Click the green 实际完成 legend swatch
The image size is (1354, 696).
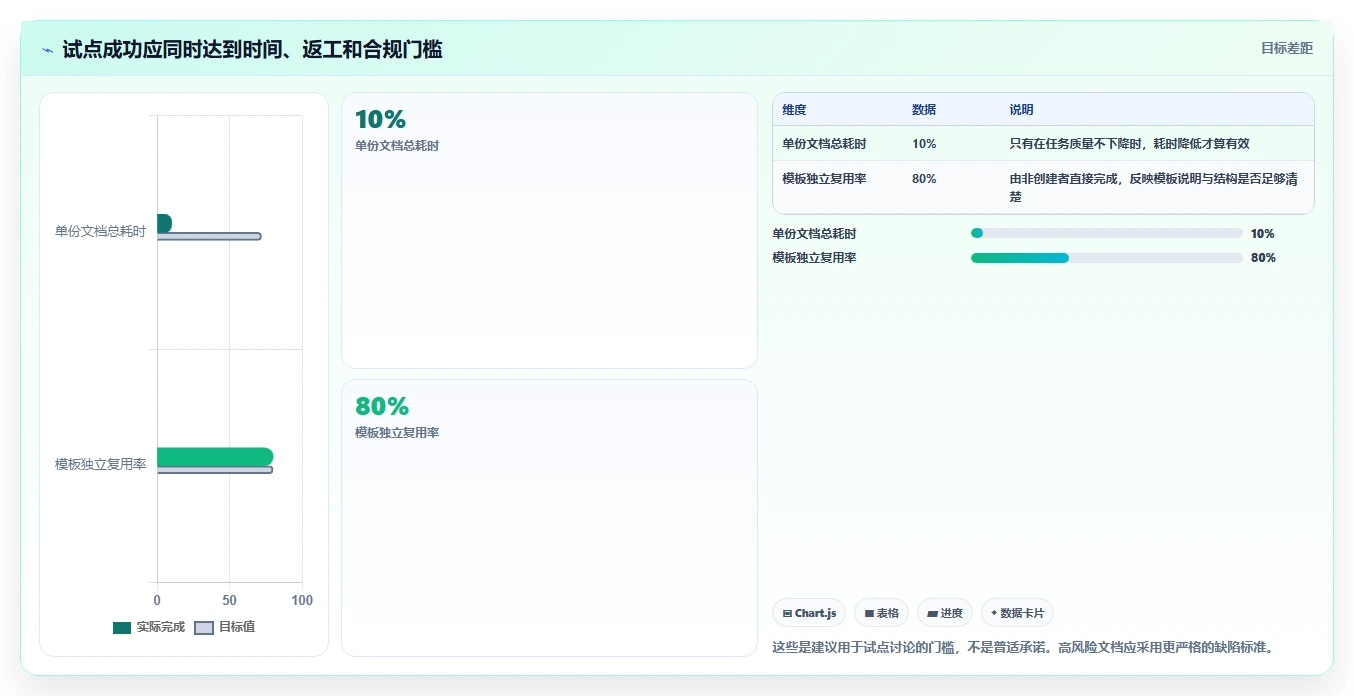click(122, 628)
